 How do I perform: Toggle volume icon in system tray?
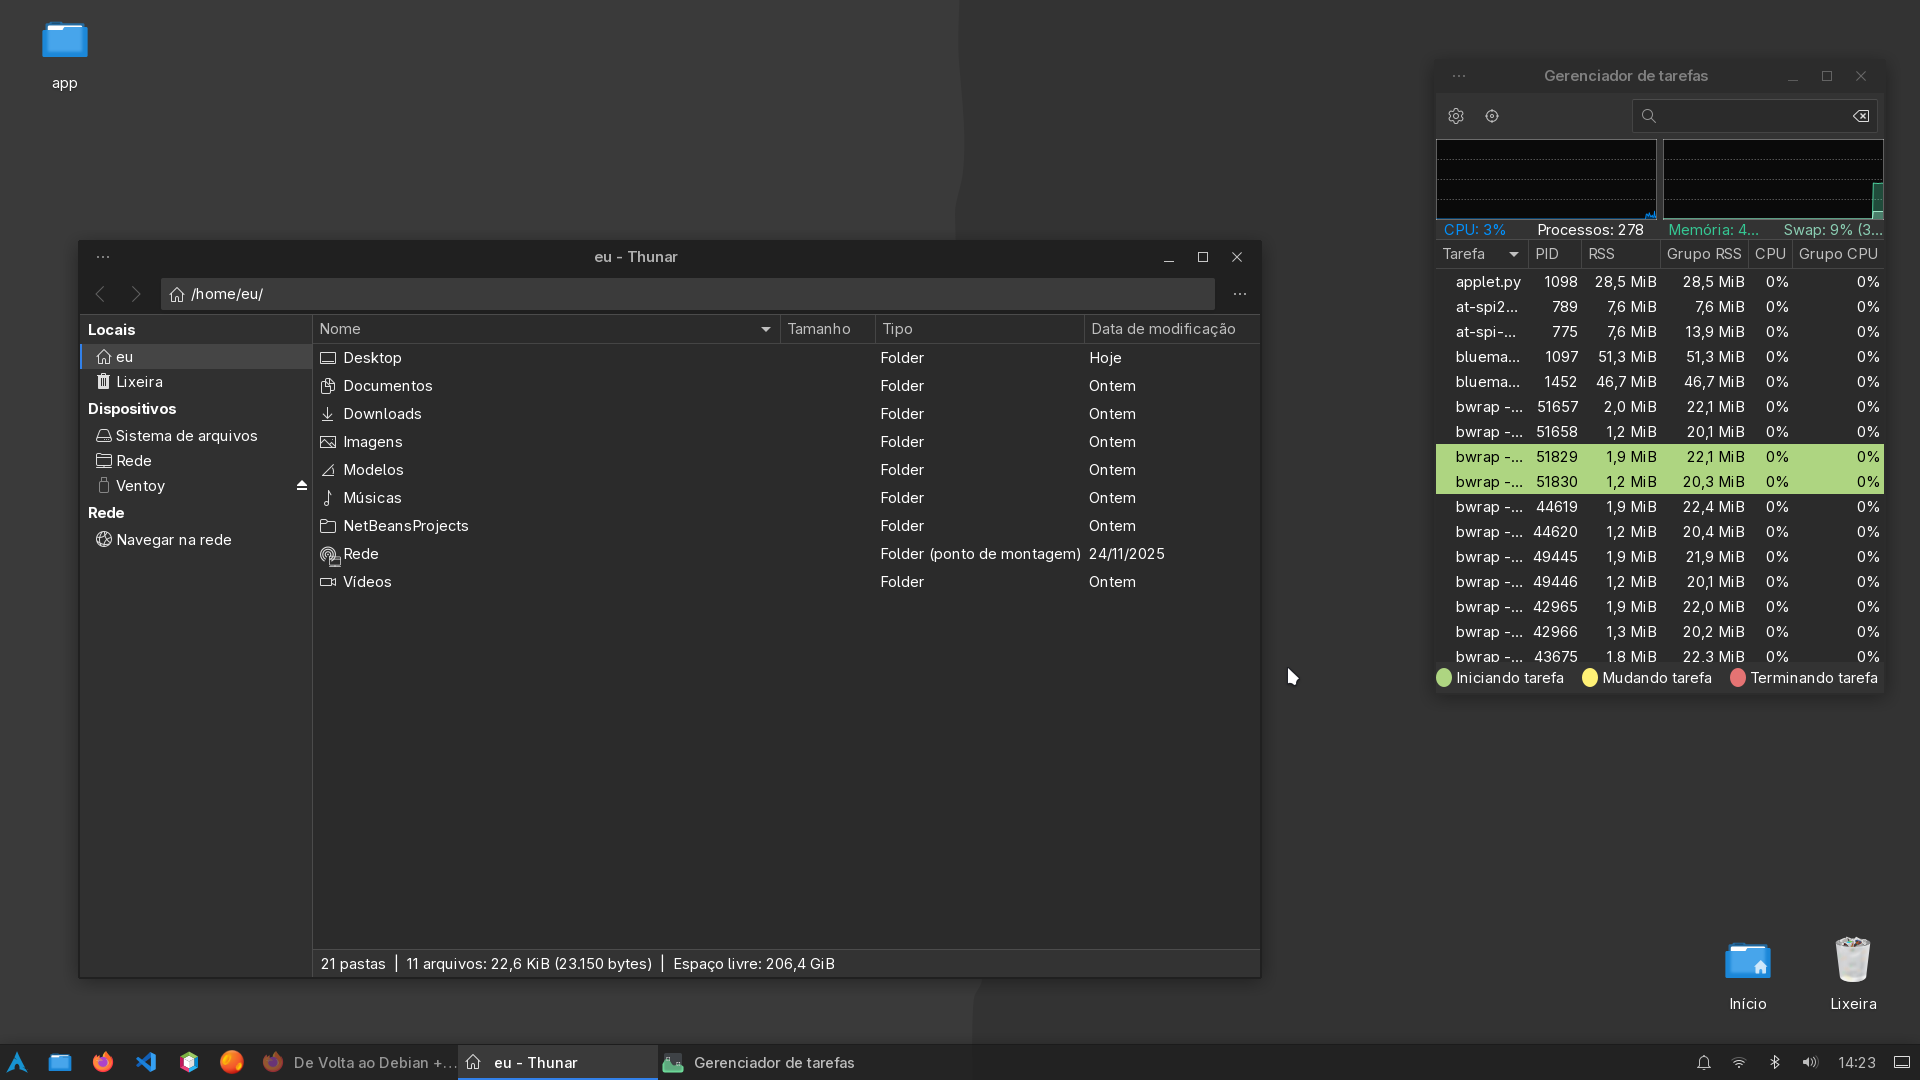point(1809,1062)
